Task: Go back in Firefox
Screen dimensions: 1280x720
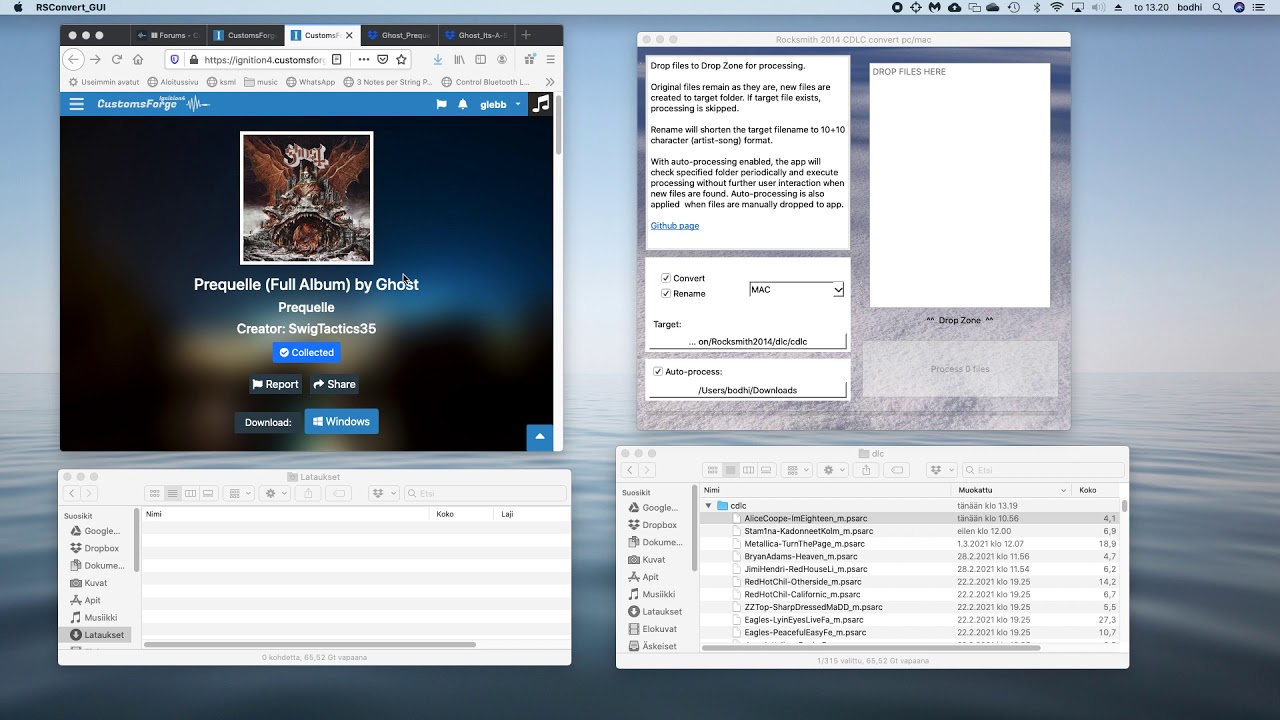Action: 74,59
